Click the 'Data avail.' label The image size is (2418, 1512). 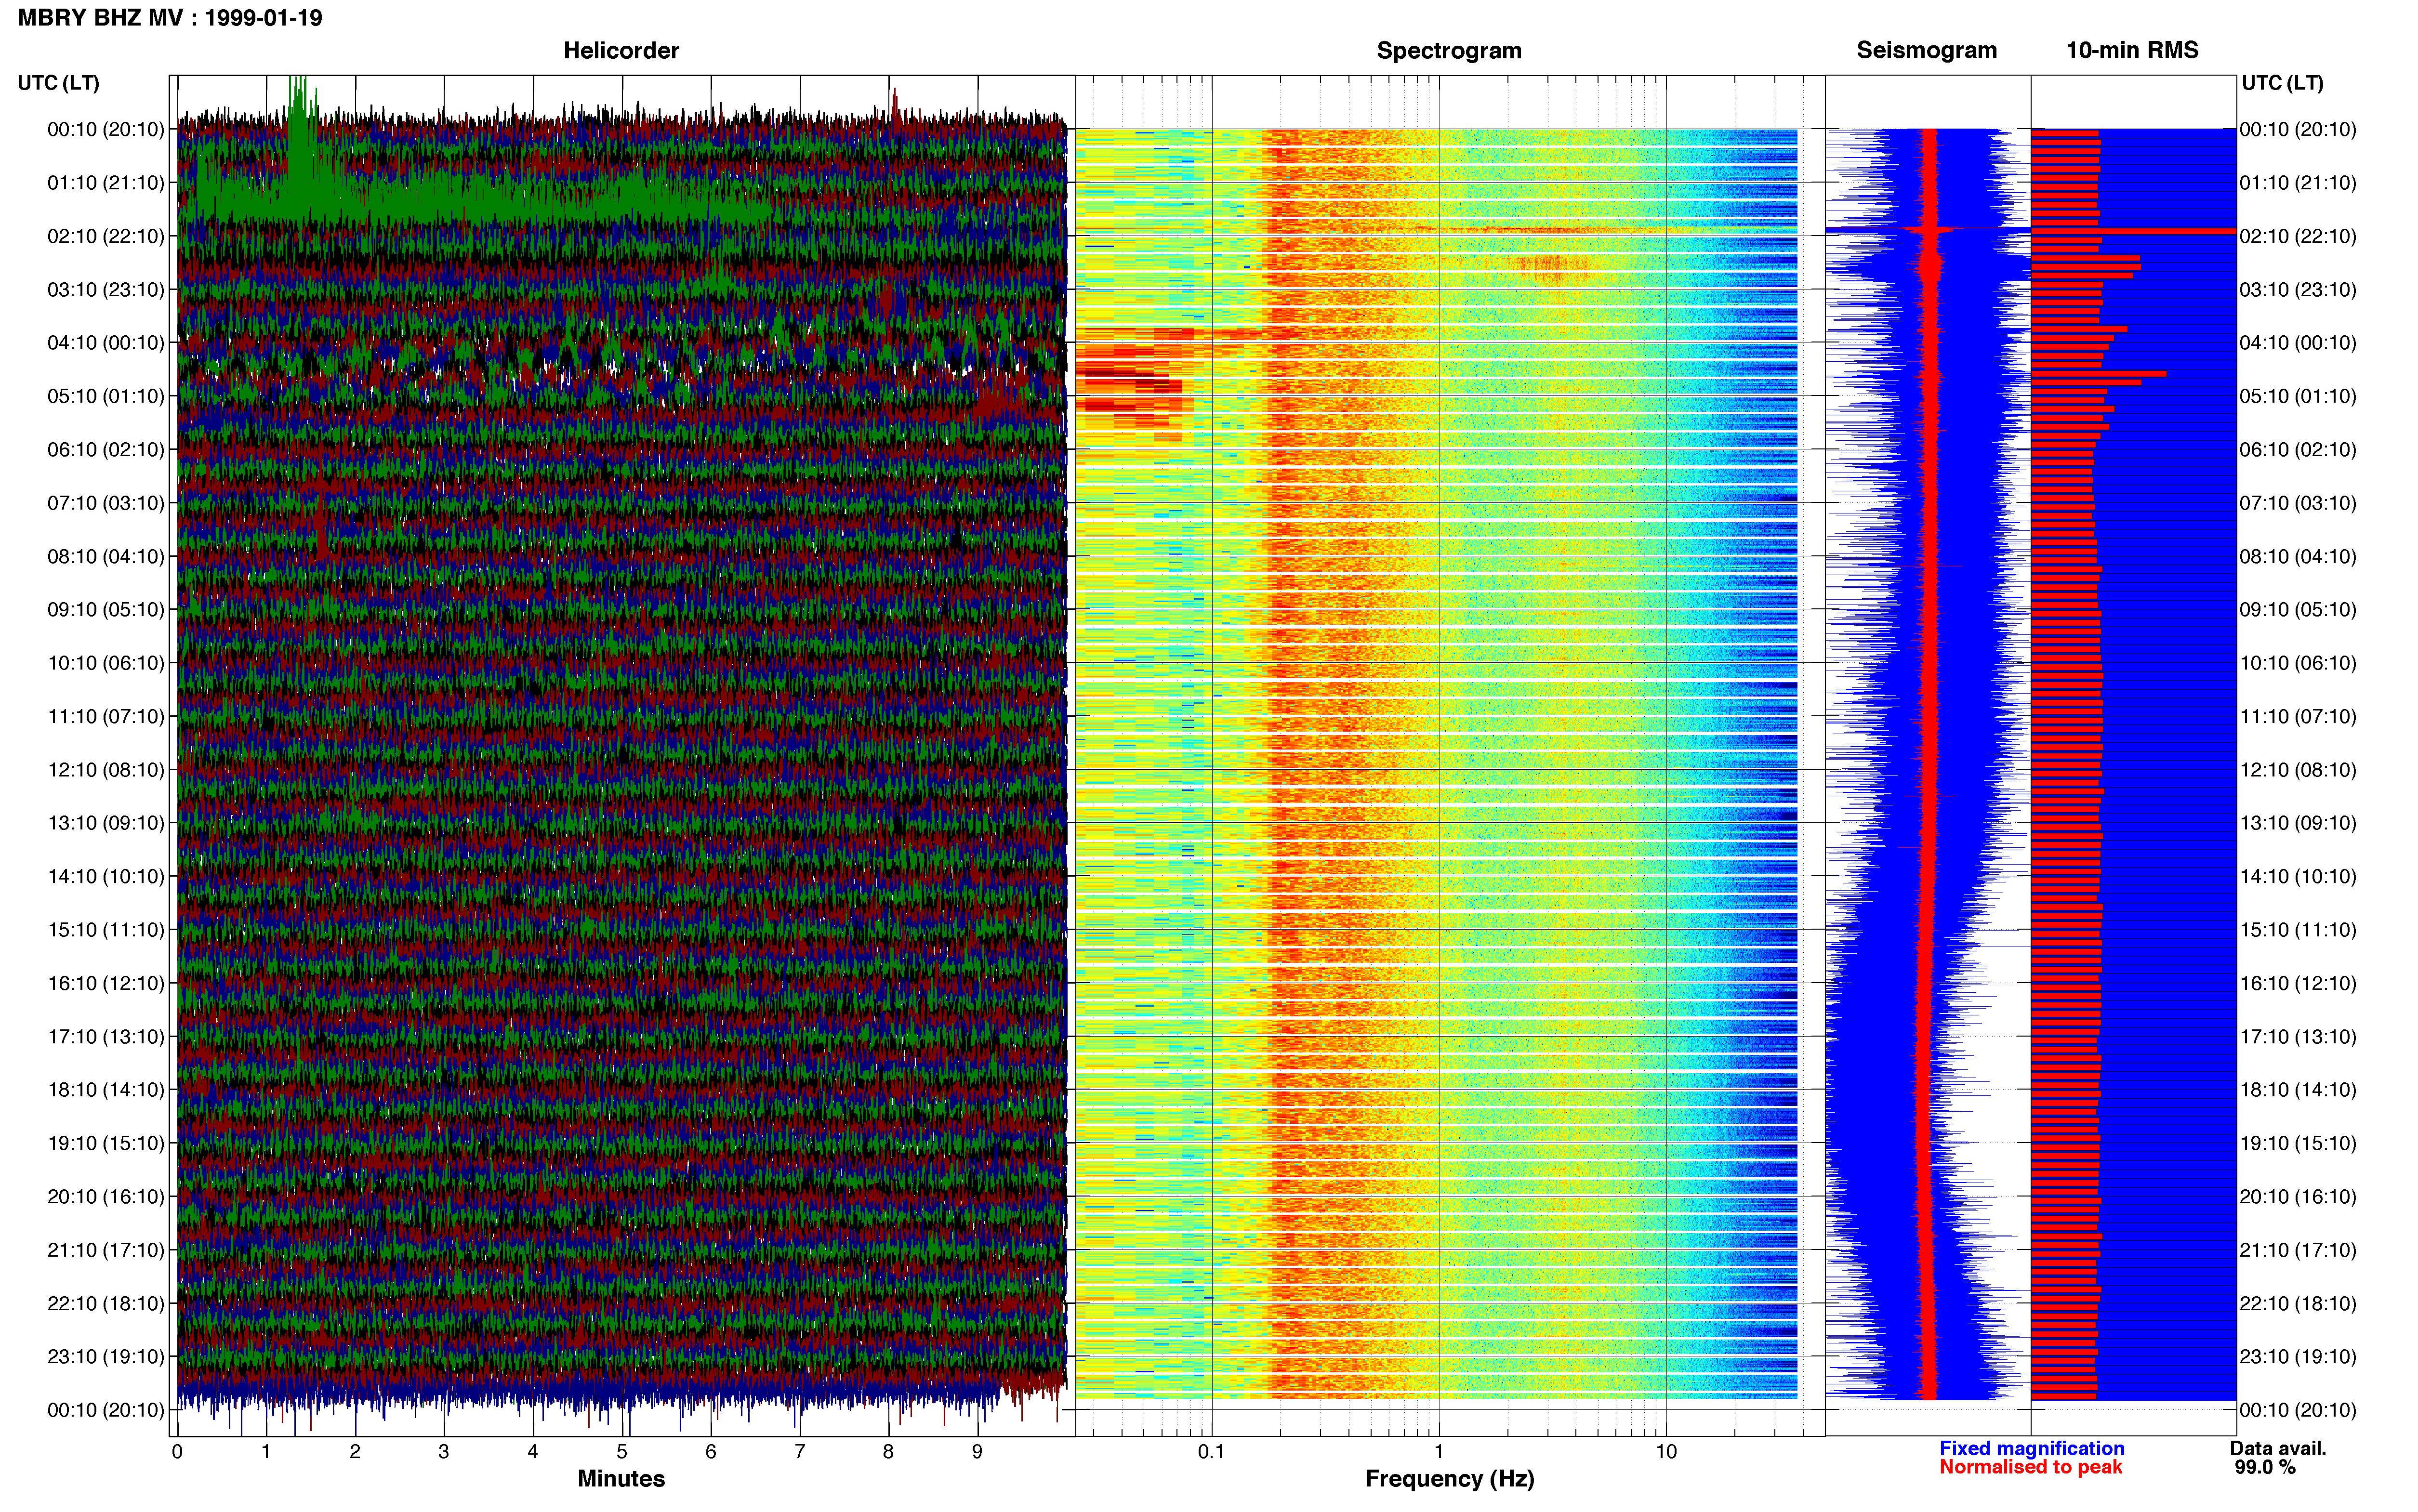pyautogui.click(x=2278, y=1448)
